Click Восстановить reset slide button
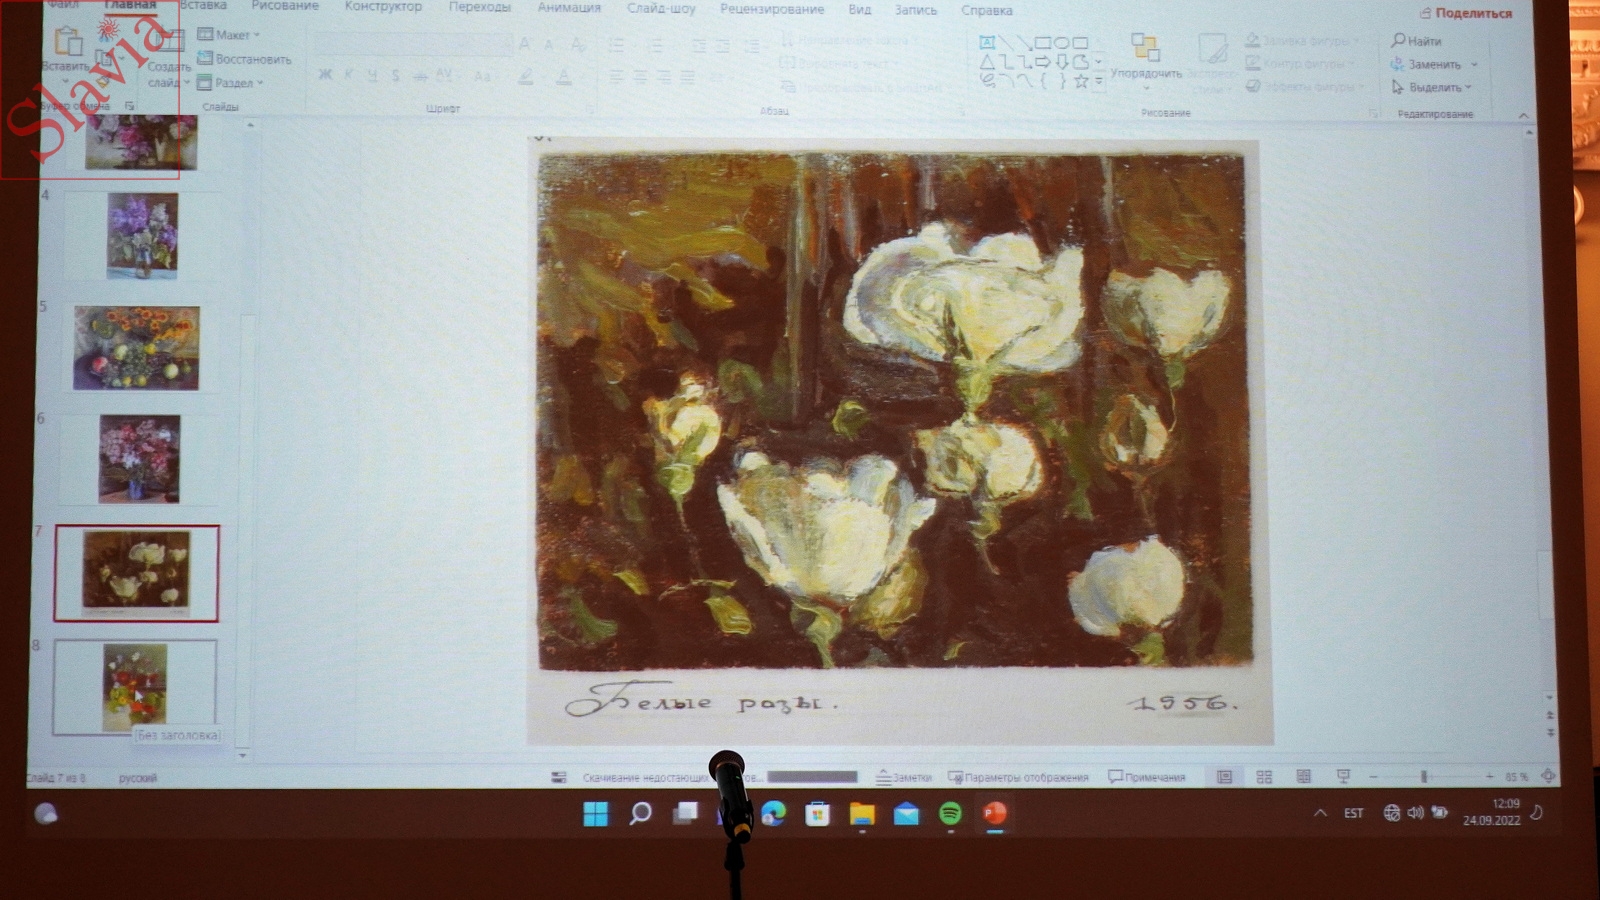 (244, 59)
